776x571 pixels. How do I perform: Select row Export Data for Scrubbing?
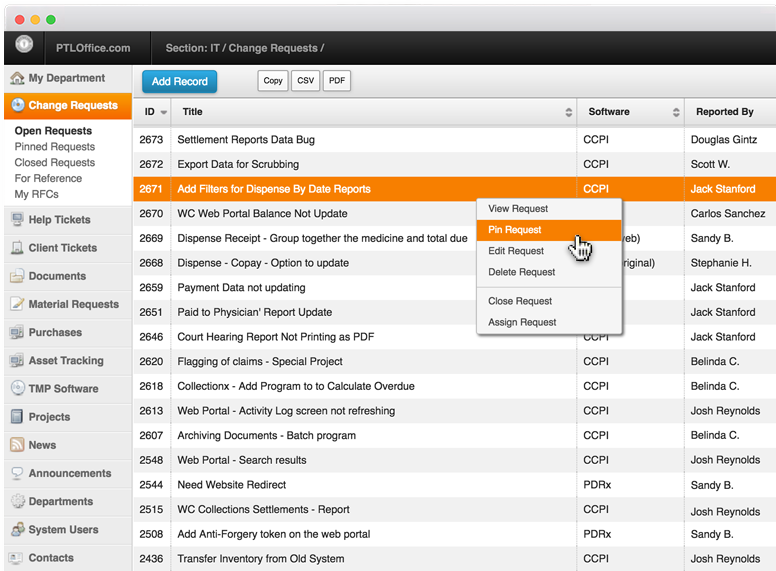(454, 164)
